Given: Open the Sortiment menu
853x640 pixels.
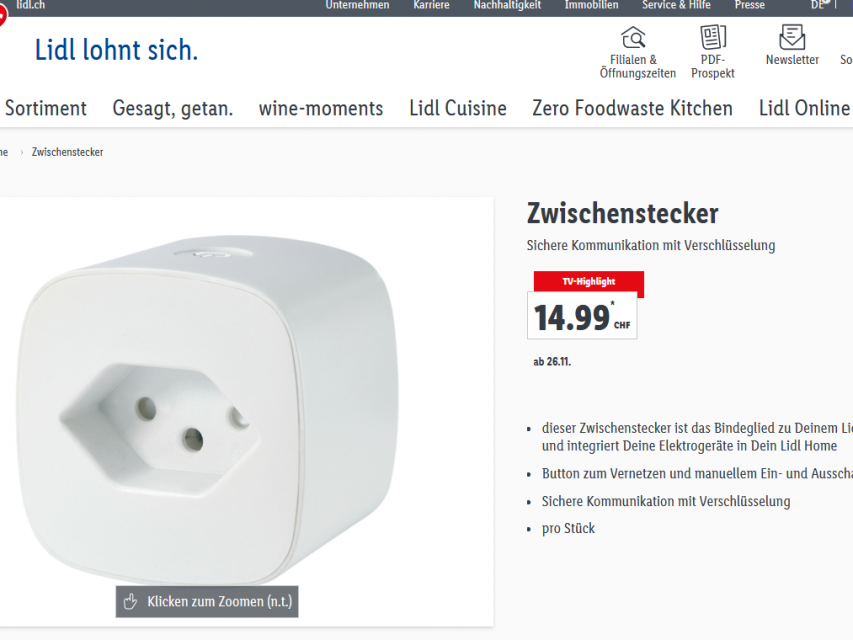Looking at the screenshot, I should [x=46, y=108].
